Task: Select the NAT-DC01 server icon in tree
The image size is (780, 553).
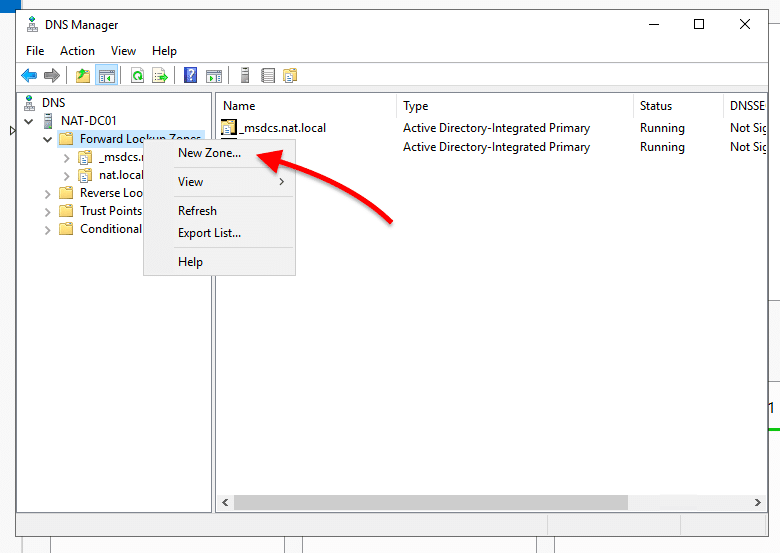Action: (48, 121)
